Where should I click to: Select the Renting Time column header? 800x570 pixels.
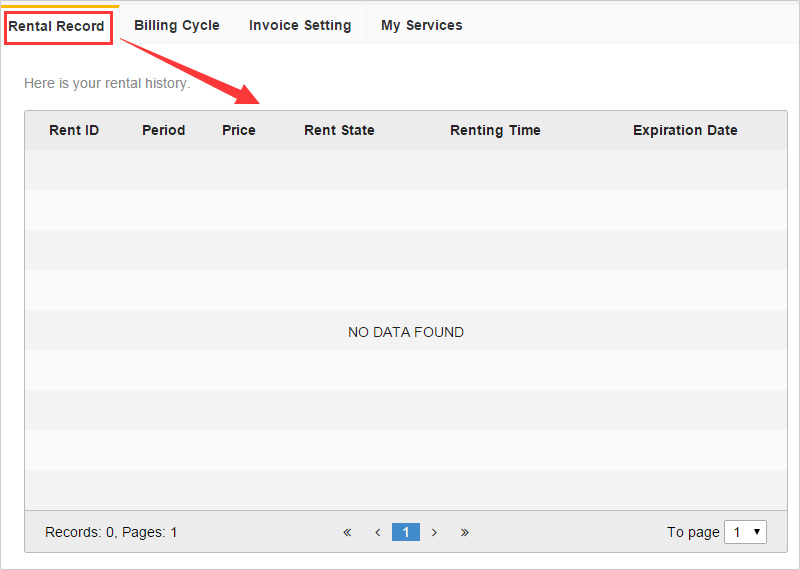pos(495,130)
